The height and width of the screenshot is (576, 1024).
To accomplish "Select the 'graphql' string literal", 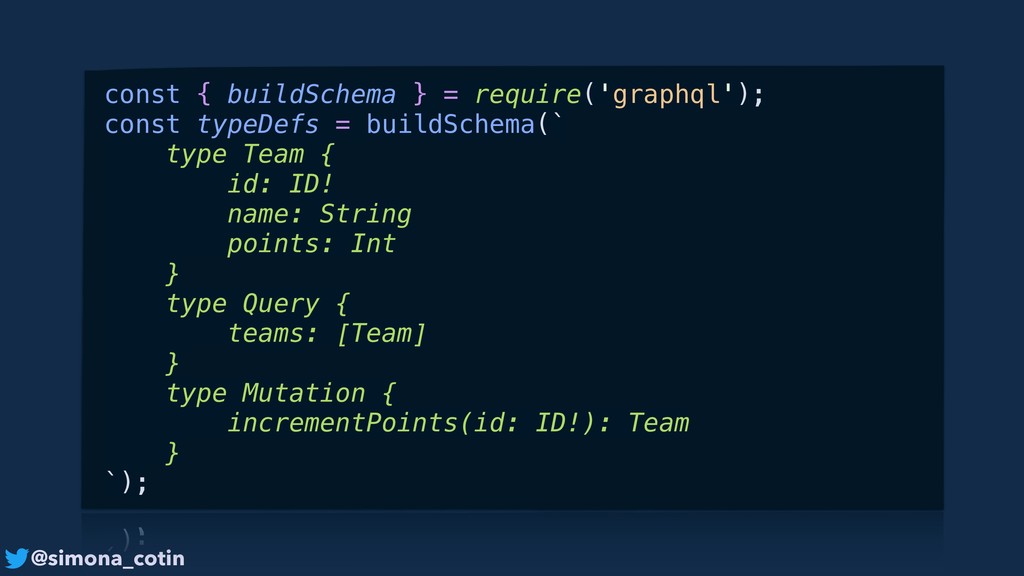I will coord(667,95).
